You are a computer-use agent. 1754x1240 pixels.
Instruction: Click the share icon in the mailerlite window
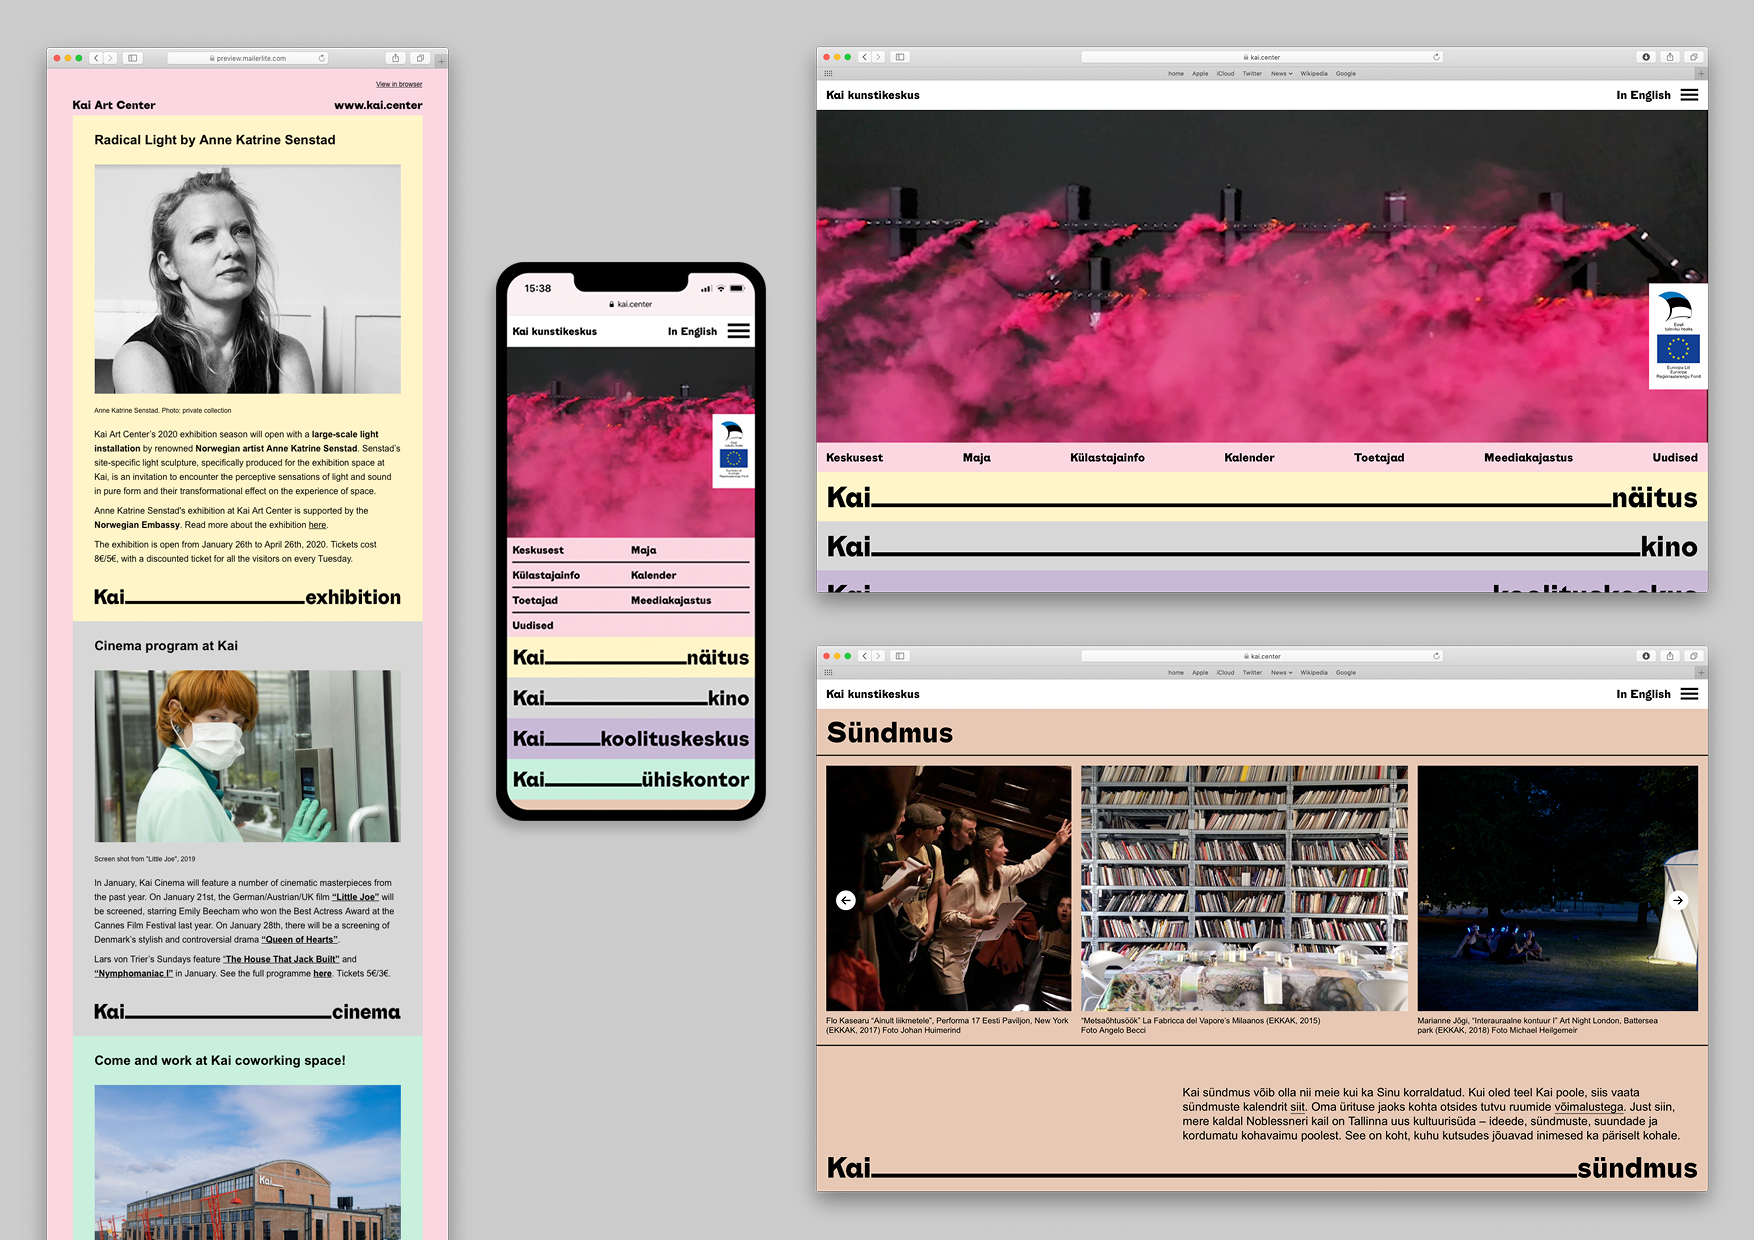click(x=395, y=58)
